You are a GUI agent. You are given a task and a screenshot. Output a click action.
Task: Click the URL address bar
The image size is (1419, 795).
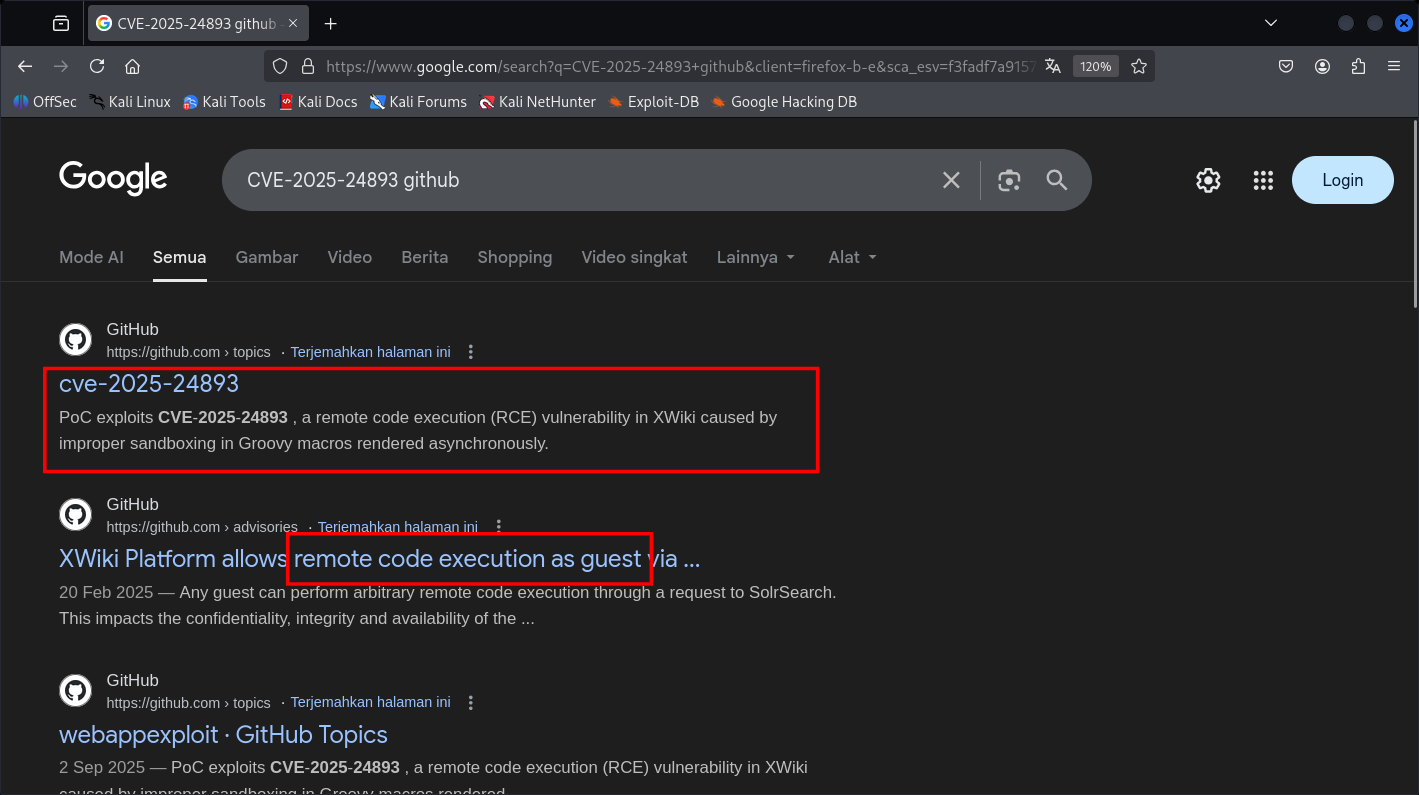682,66
